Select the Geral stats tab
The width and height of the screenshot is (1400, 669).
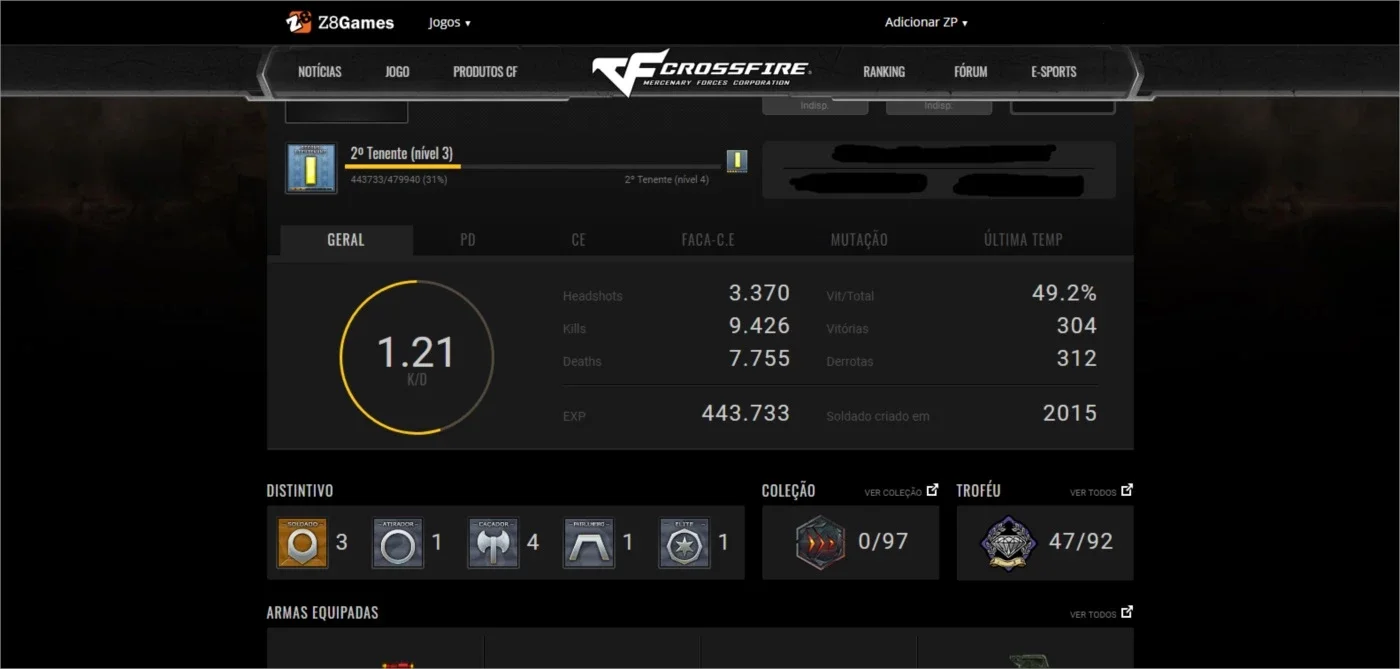(346, 240)
